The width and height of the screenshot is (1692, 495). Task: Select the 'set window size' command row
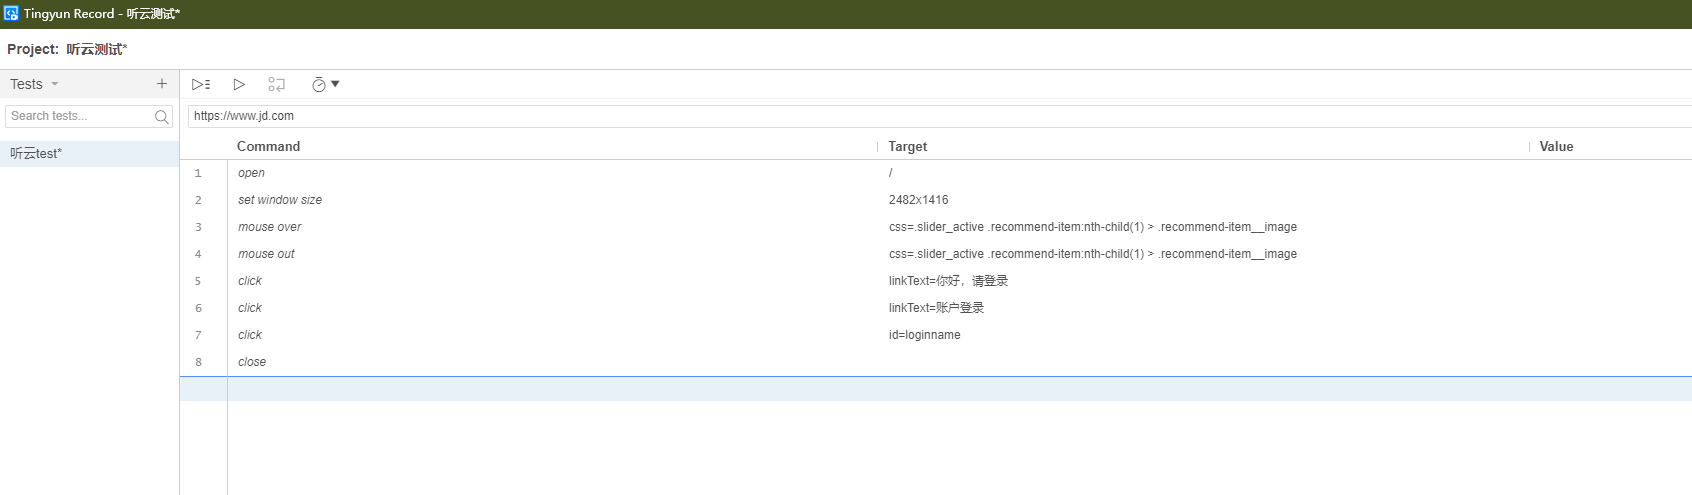click(x=280, y=200)
